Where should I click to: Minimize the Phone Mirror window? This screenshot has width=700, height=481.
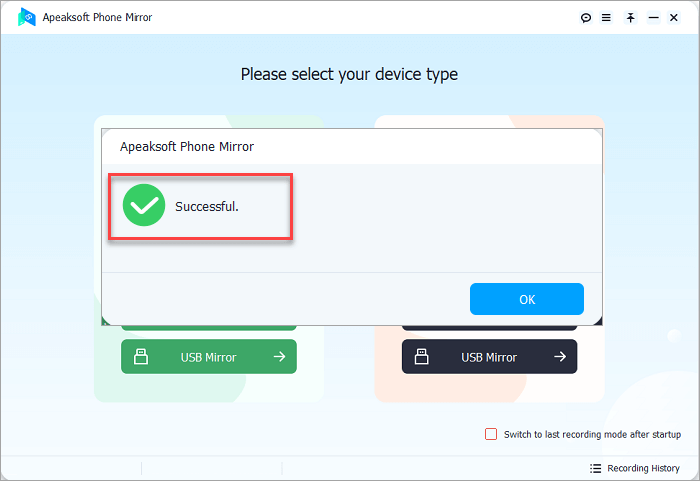(x=654, y=18)
